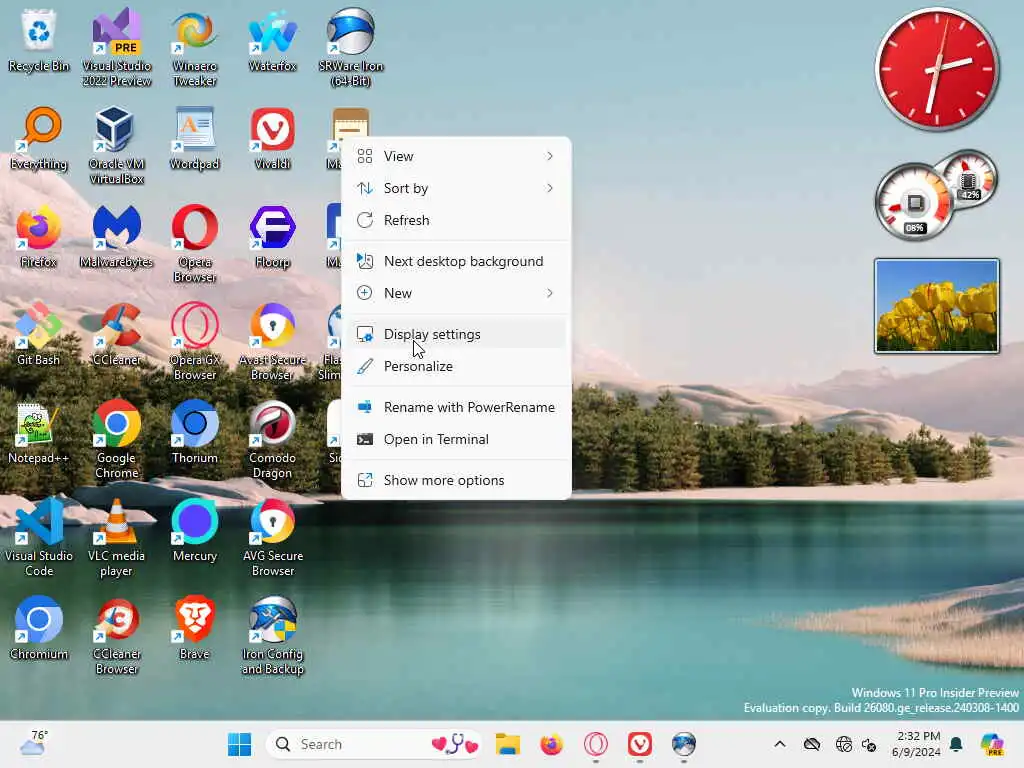Viewport: 1024px width, 768px height.
Task: Expand the View submenu
Action: (456, 156)
